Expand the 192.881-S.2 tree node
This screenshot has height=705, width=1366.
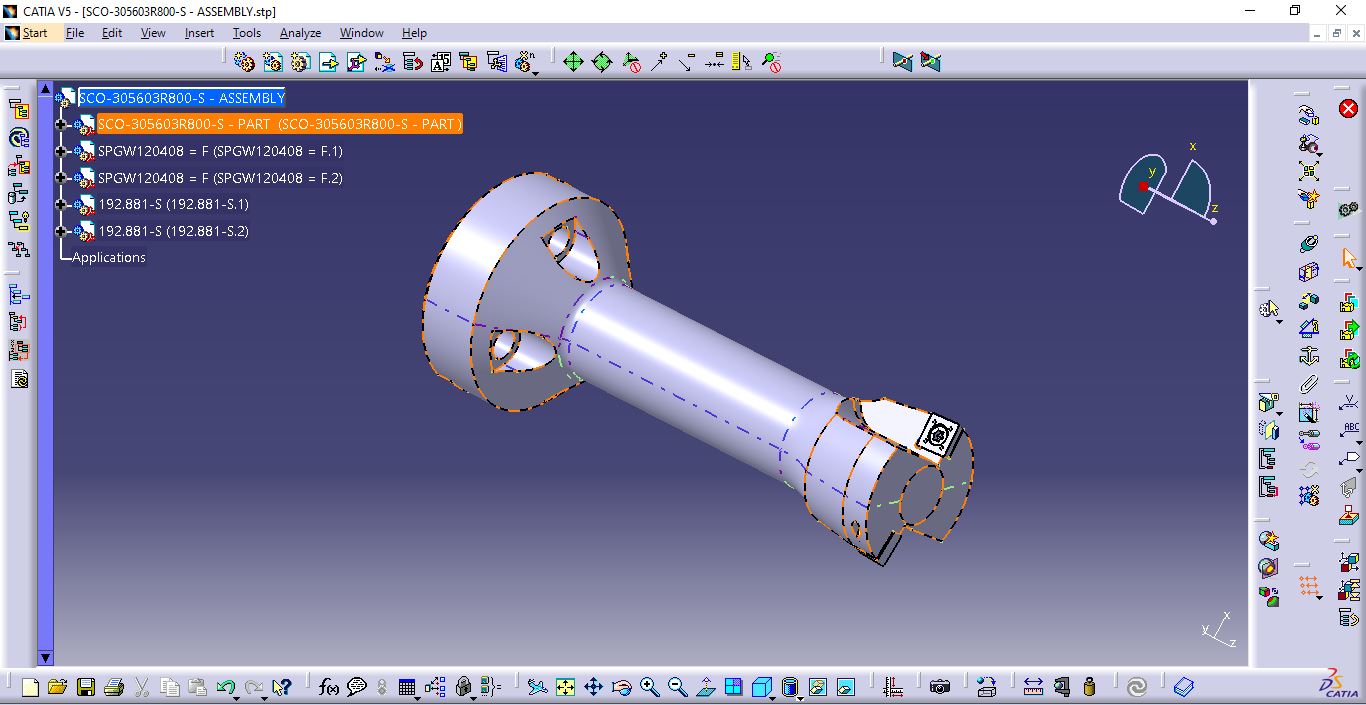[62, 231]
